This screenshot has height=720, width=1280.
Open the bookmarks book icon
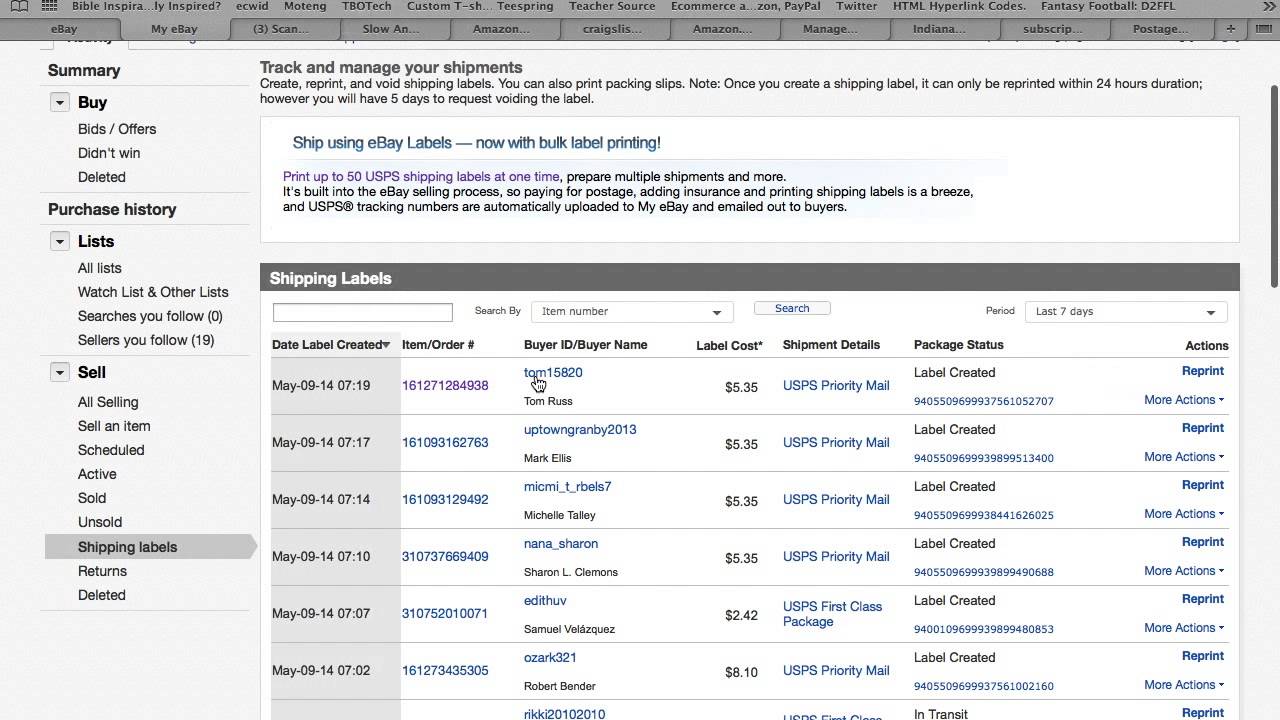[19, 6]
